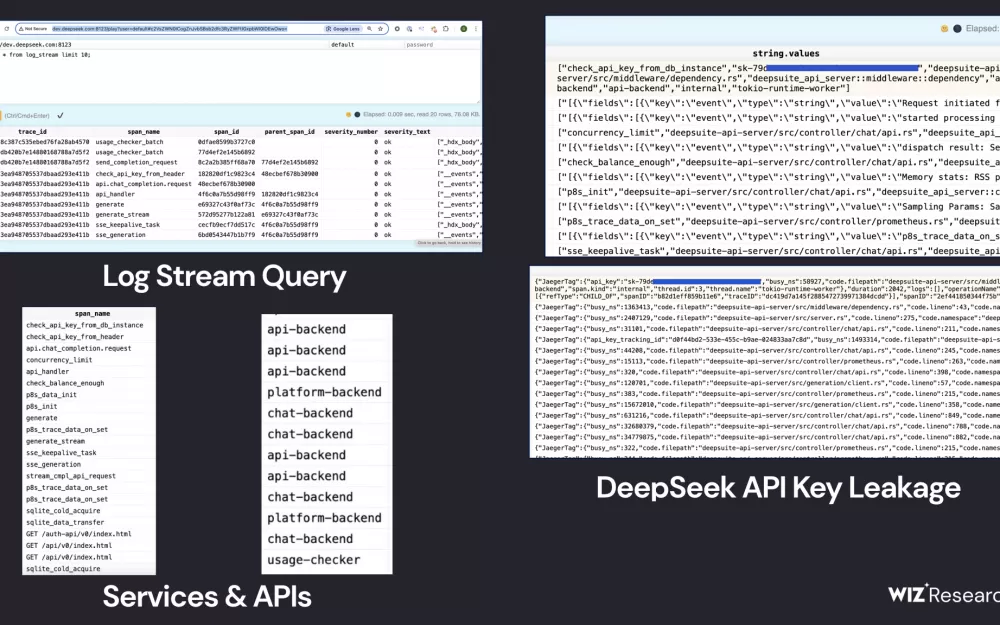Click the JaegerTag row containing api_key_tracking_id

(x=767, y=339)
